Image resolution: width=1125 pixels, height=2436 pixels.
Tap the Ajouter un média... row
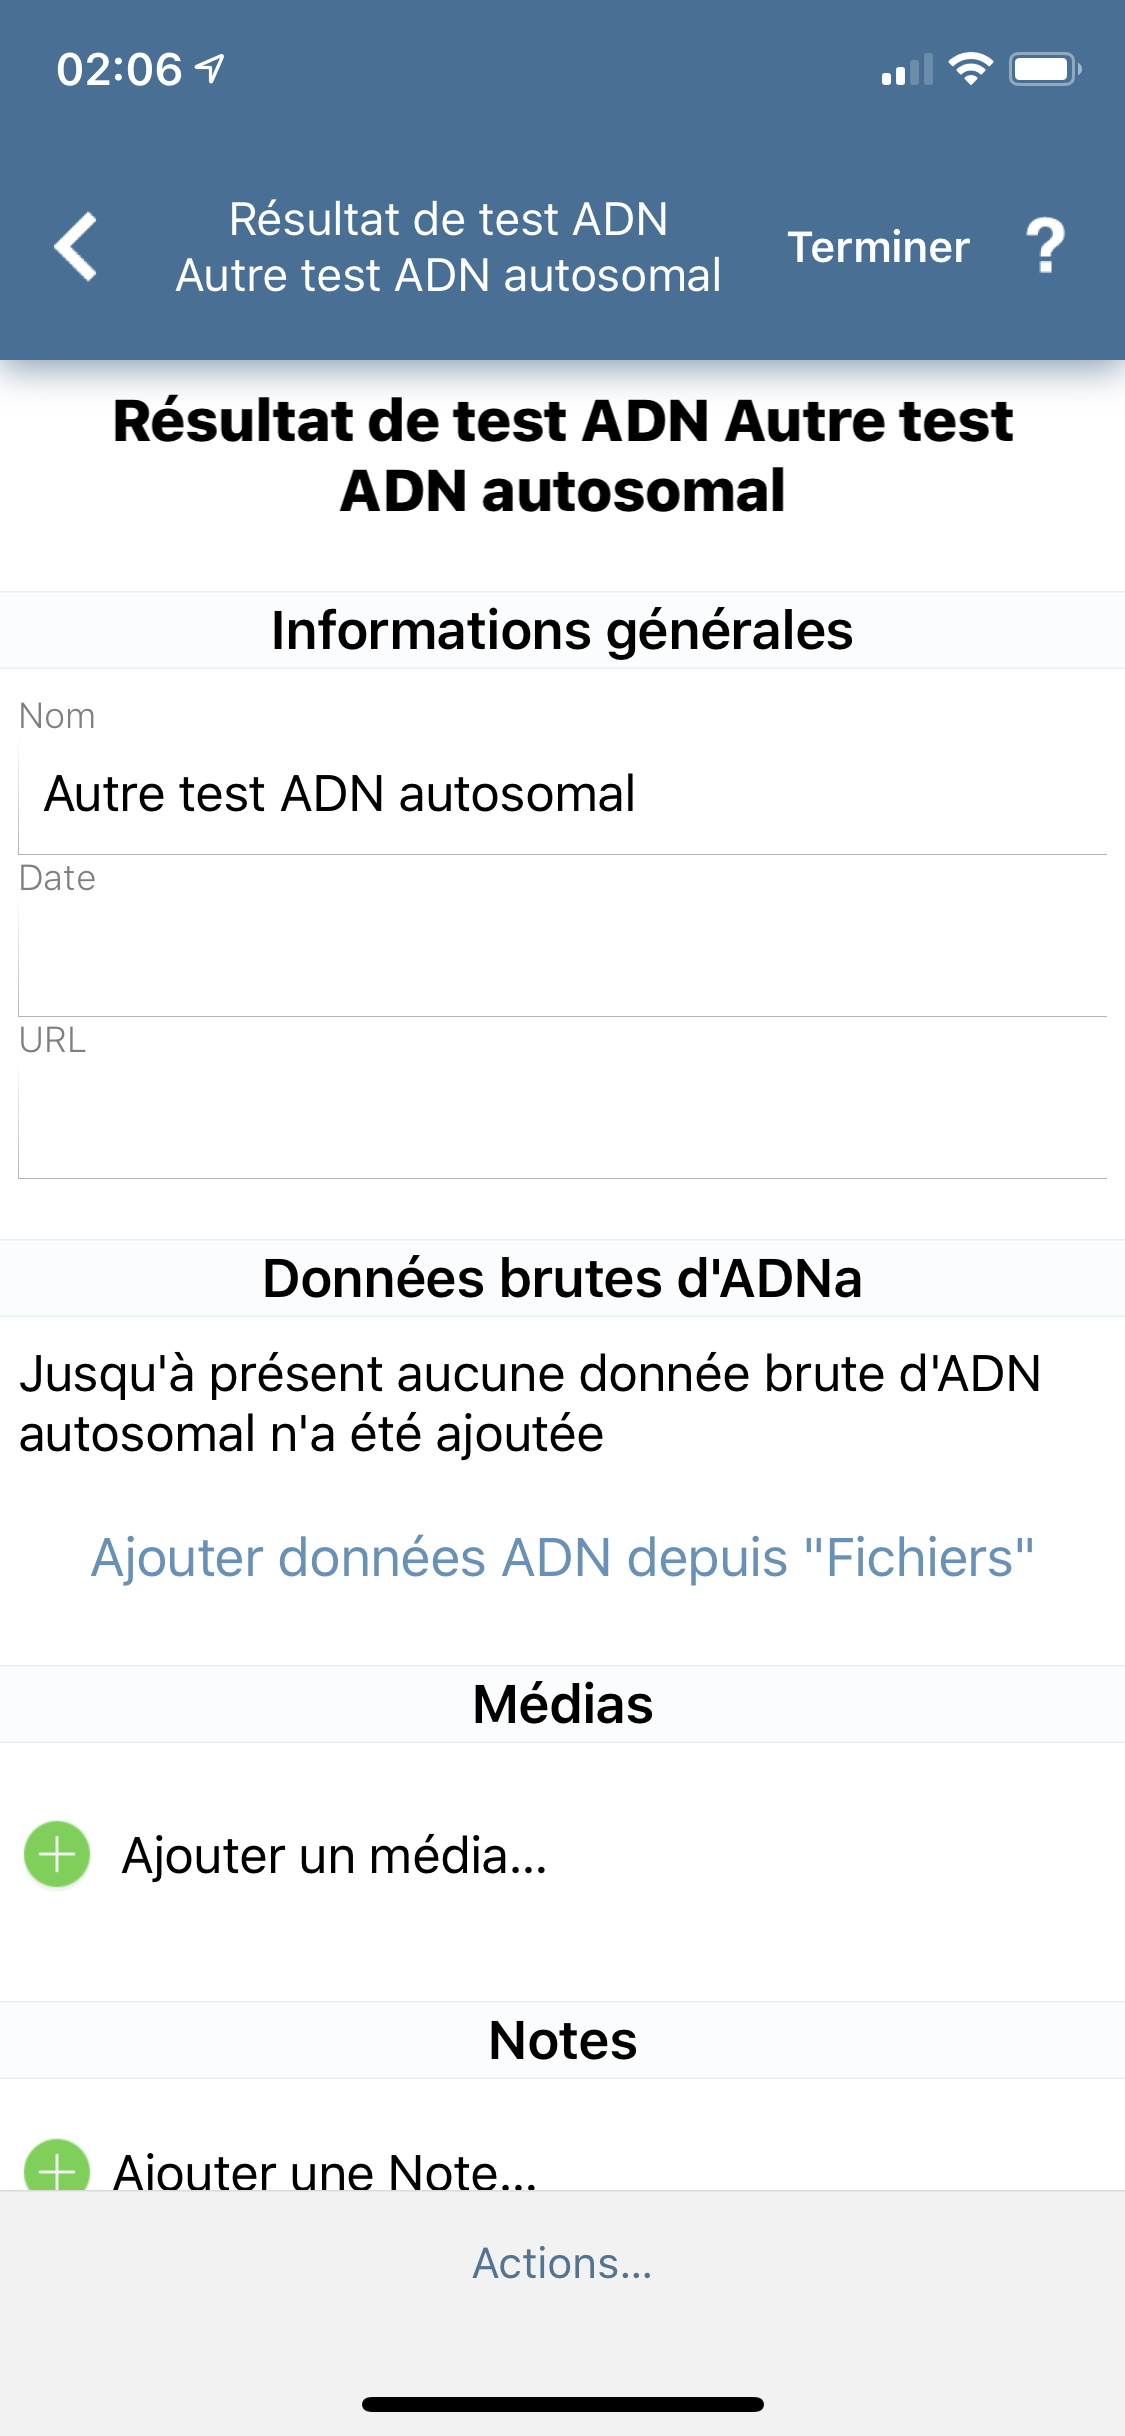[x=562, y=1855]
